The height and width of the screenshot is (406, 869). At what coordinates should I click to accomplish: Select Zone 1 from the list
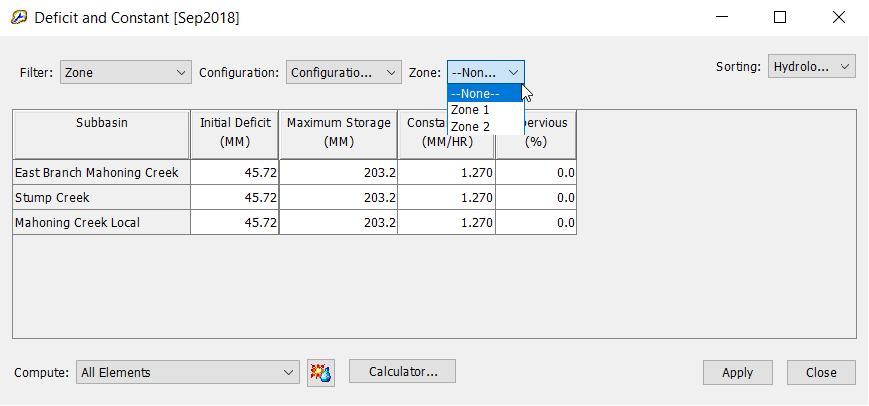point(485,110)
